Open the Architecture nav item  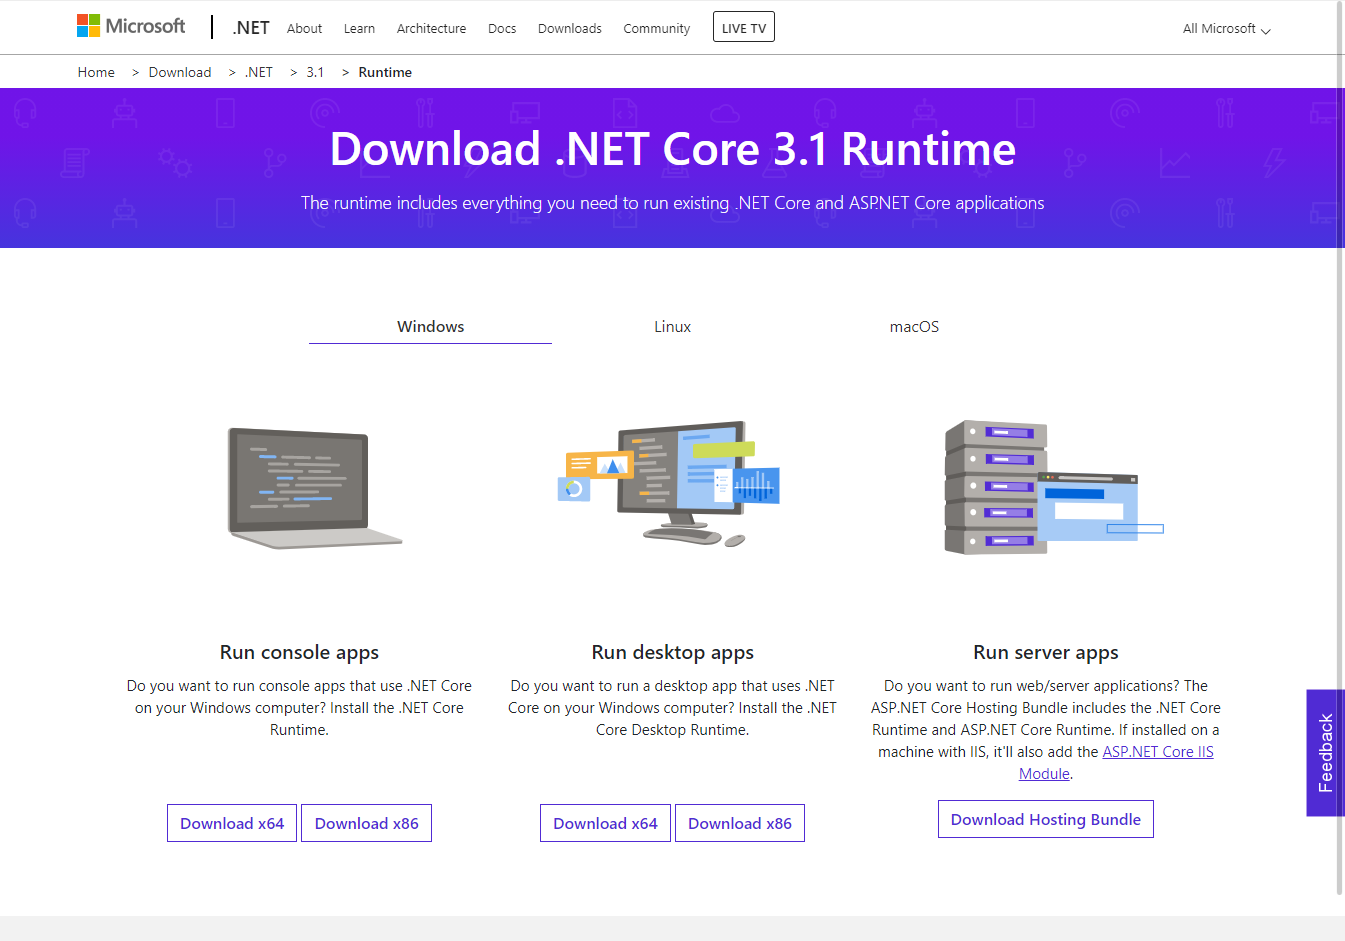pyautogui.click(x=431, y=29)
